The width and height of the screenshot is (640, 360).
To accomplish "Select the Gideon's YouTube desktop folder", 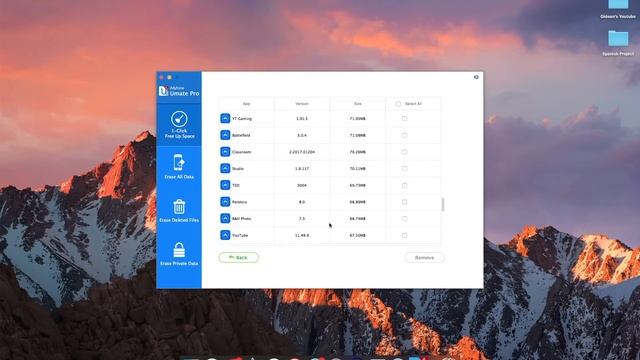I will [x=618, y=9].
